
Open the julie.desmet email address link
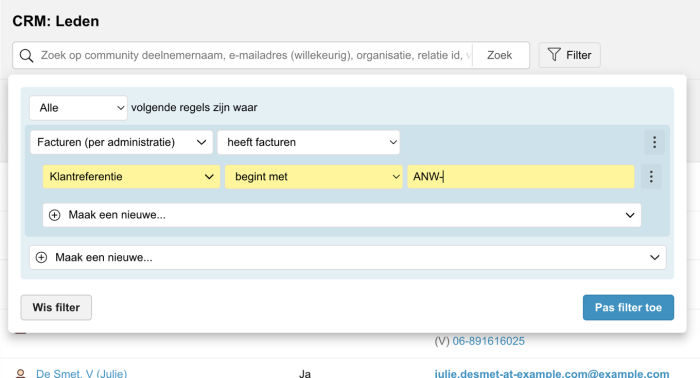point(552,374)
